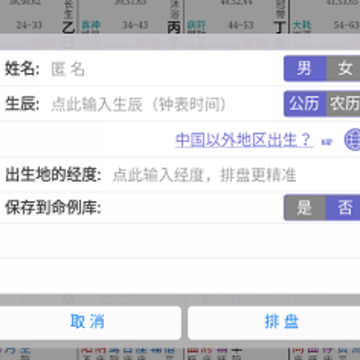Click 24-33 age range text
This screenshot has height=360, width=360.
(x=29, y=25)
